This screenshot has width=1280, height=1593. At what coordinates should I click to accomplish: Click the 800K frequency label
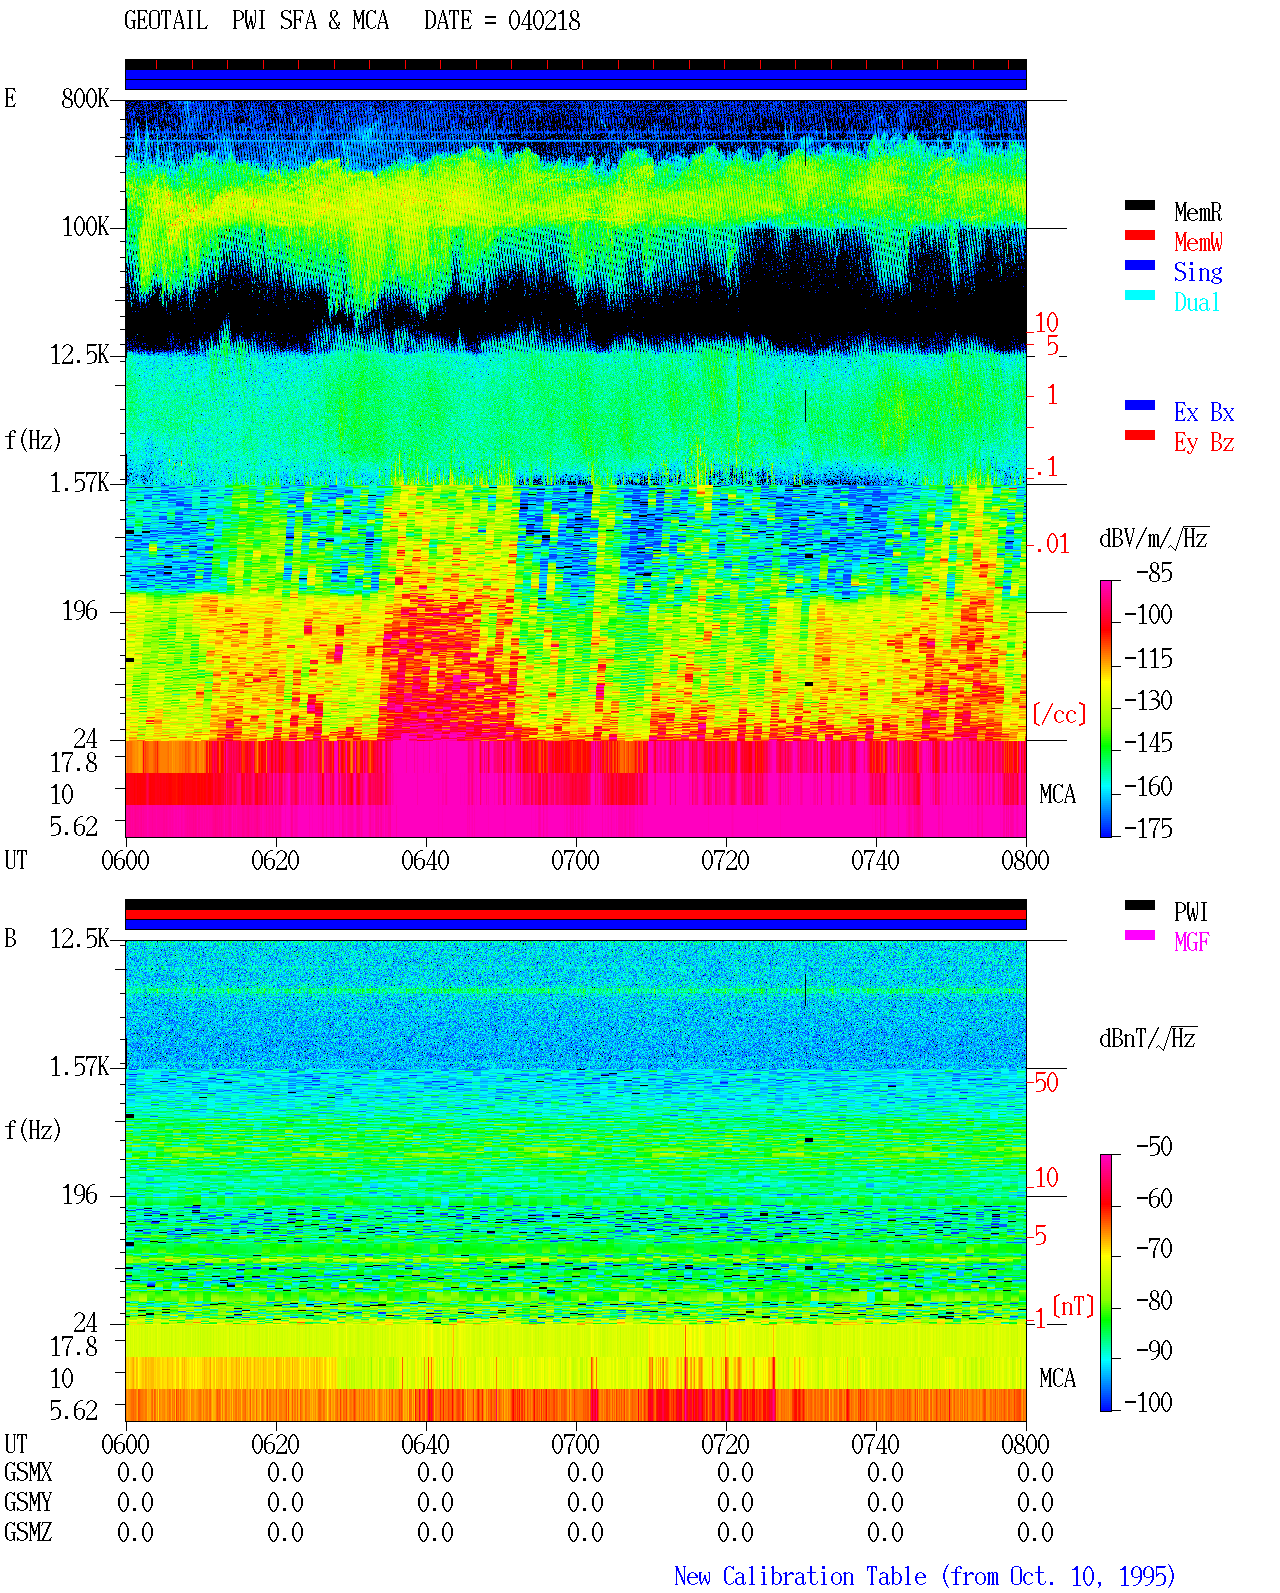pyautogui.click(x=85, y=99)
